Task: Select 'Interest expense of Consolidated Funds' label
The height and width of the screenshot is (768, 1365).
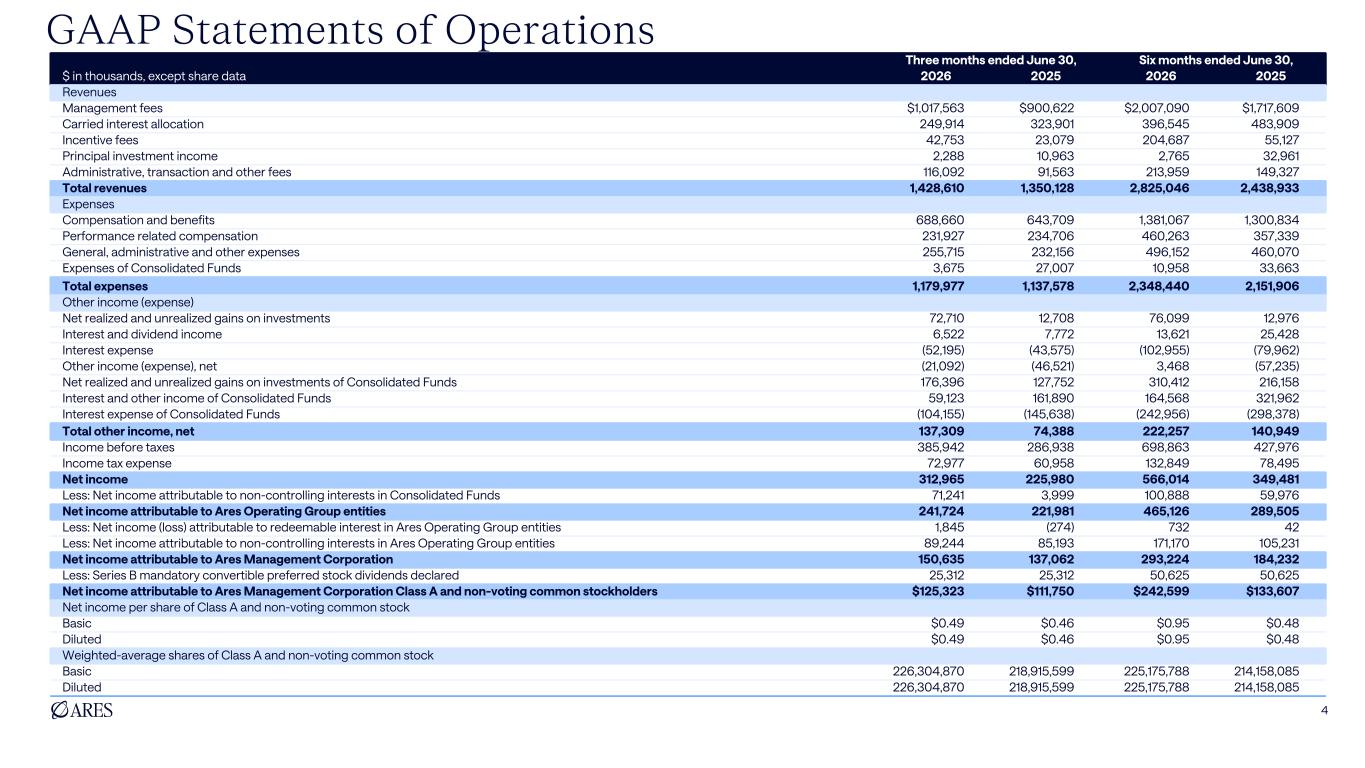Action: 170,414
